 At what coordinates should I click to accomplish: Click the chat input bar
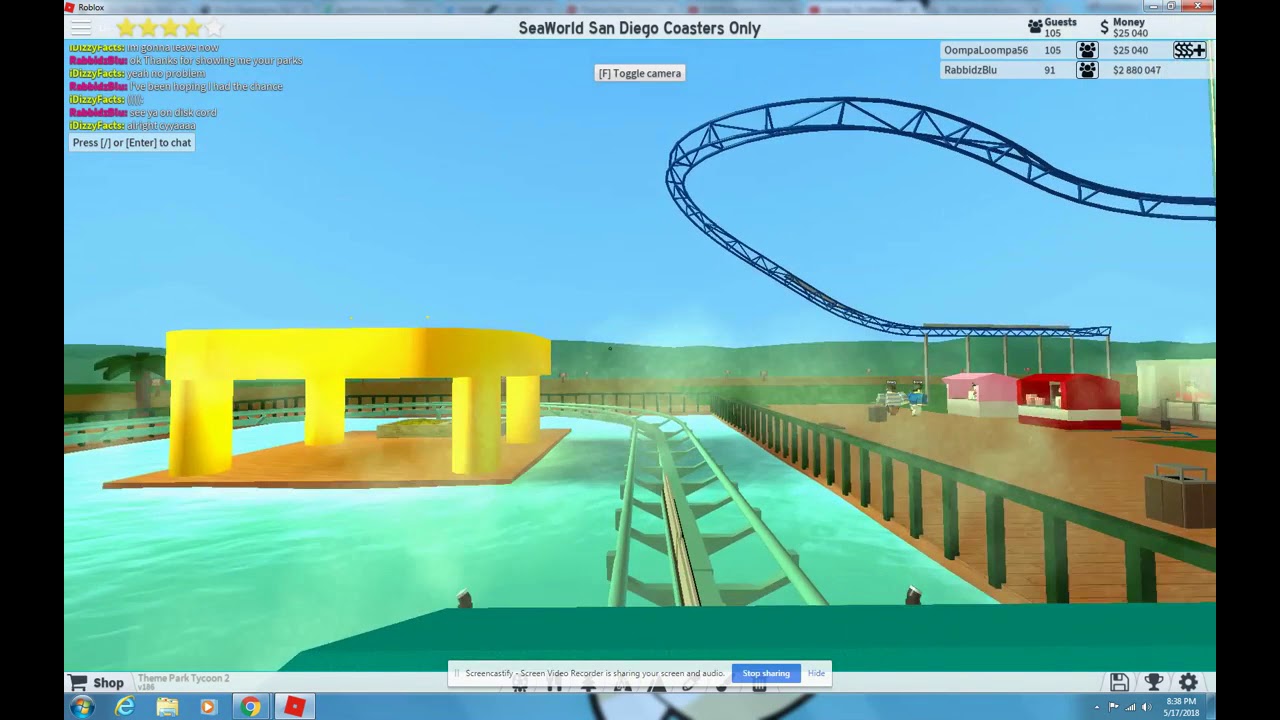(x=131, y=143)
